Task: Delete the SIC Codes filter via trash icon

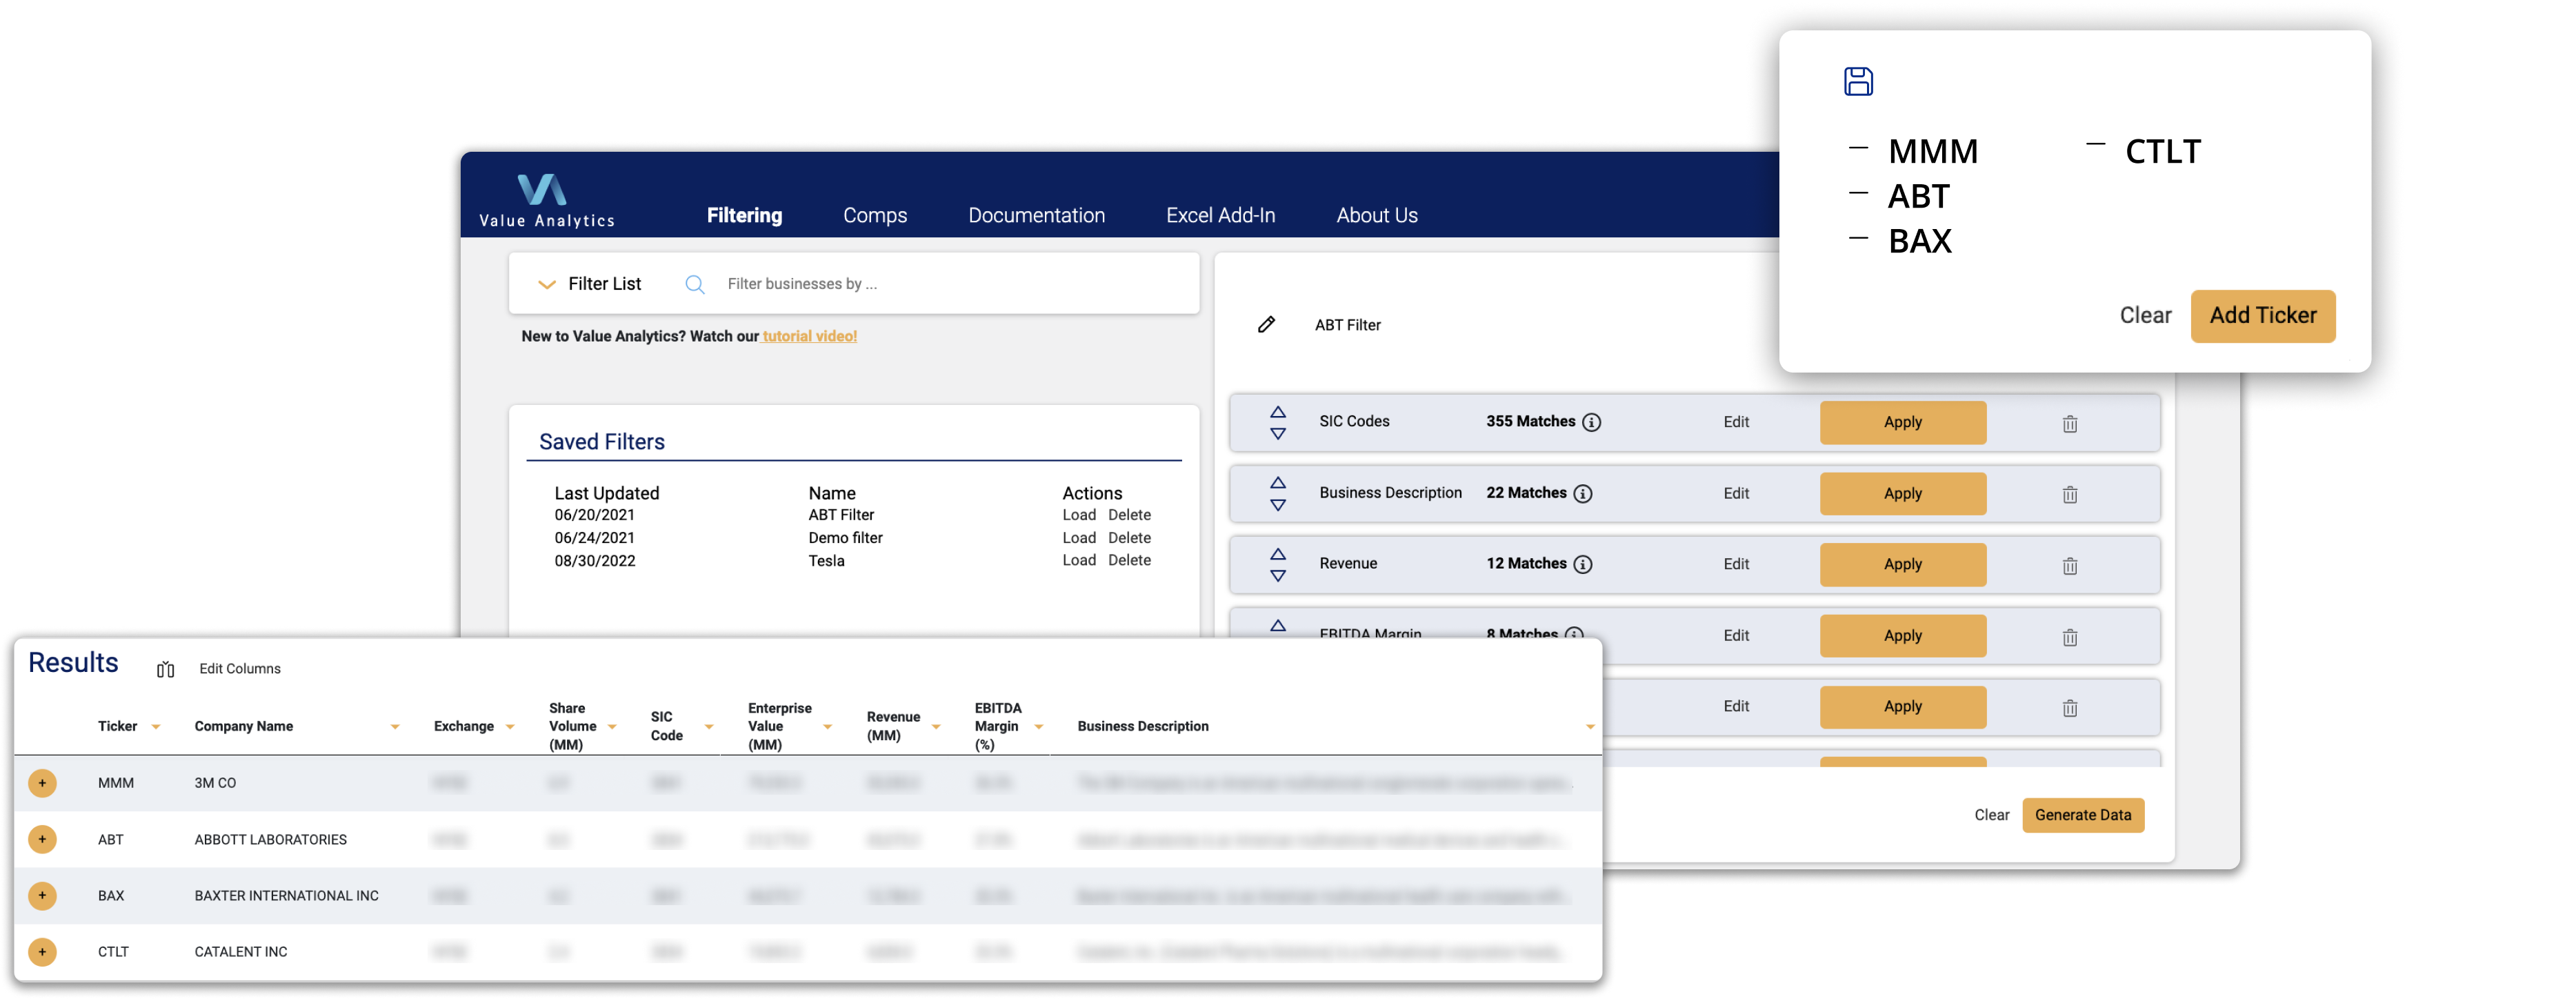Action: (2070, 424)
